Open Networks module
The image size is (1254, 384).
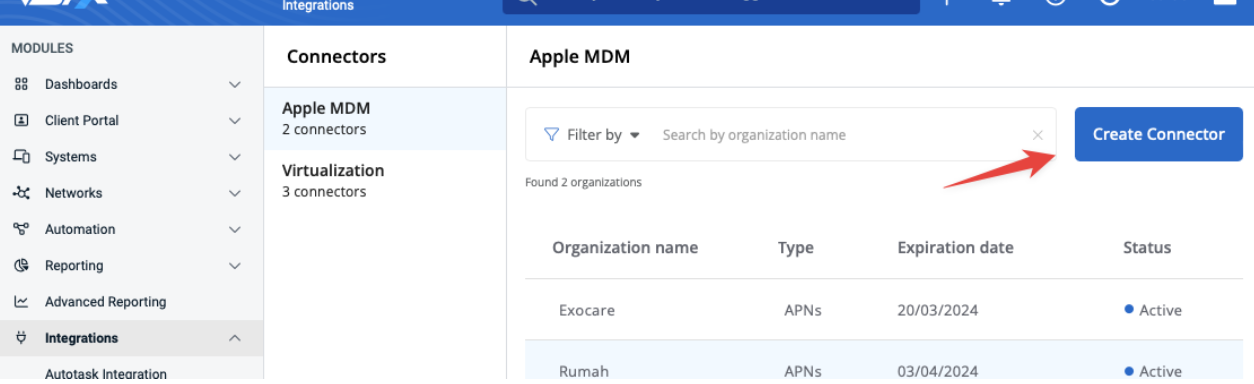tap(74, 193)
